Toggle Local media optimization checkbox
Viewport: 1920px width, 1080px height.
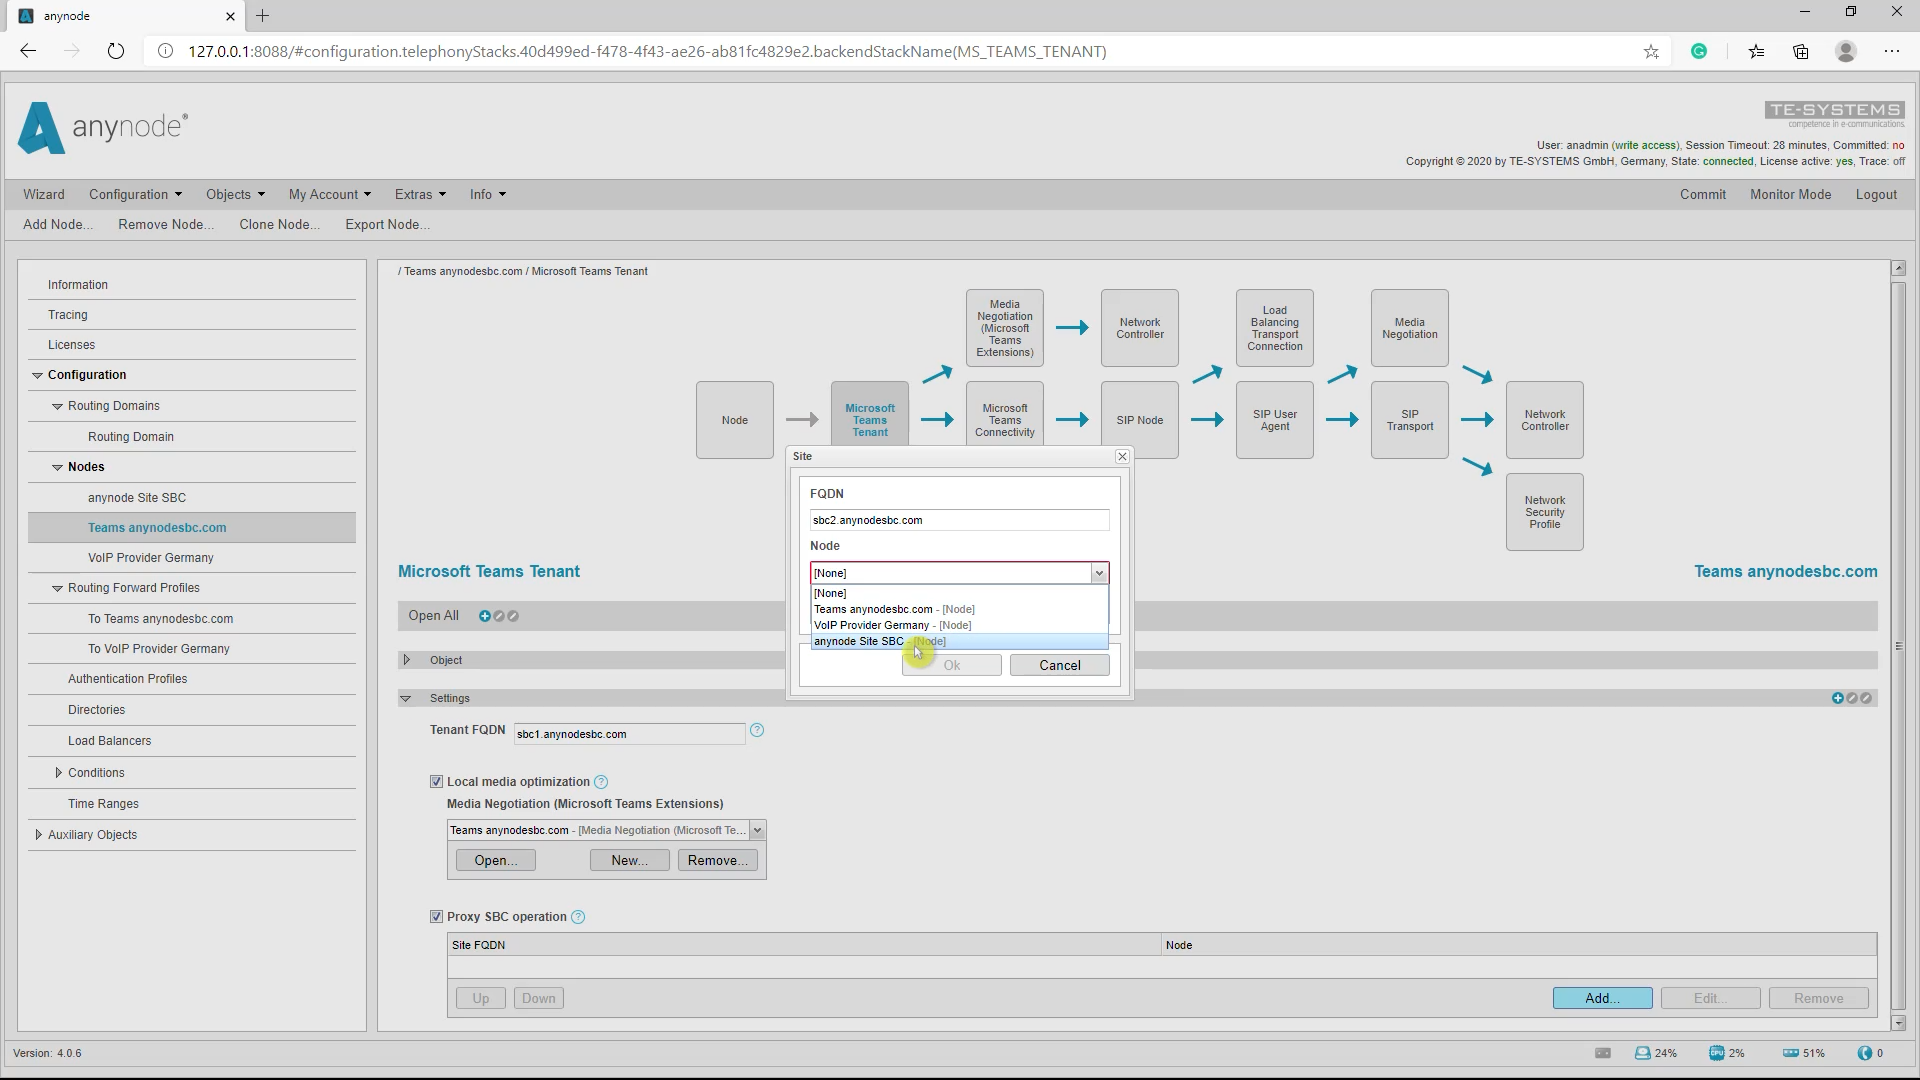pyautogui.click(x=436, y=782)
